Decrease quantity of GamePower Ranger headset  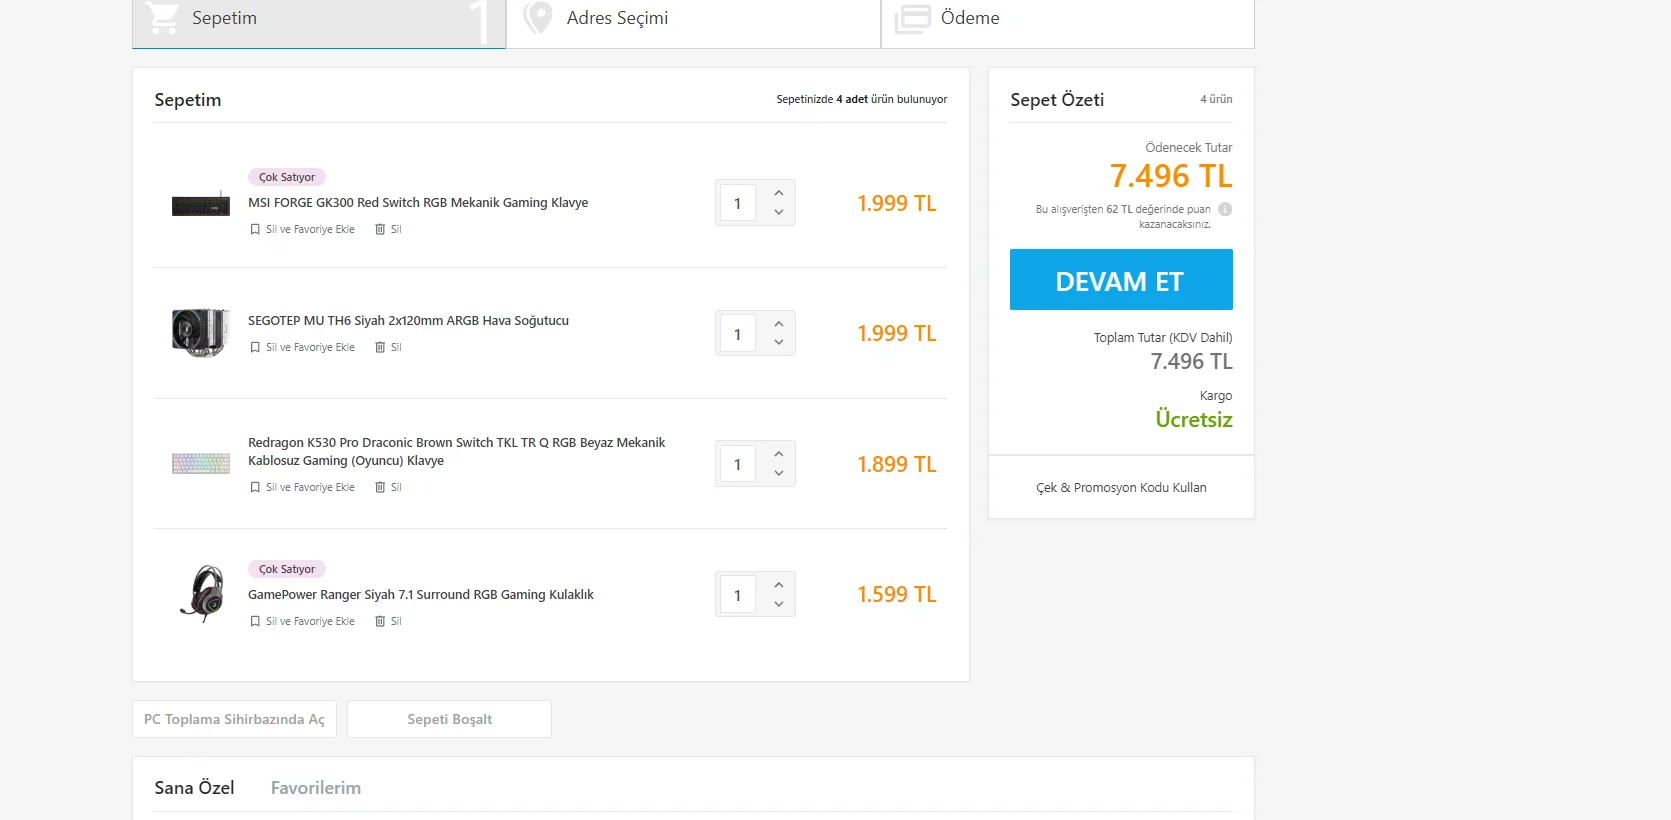778,604
